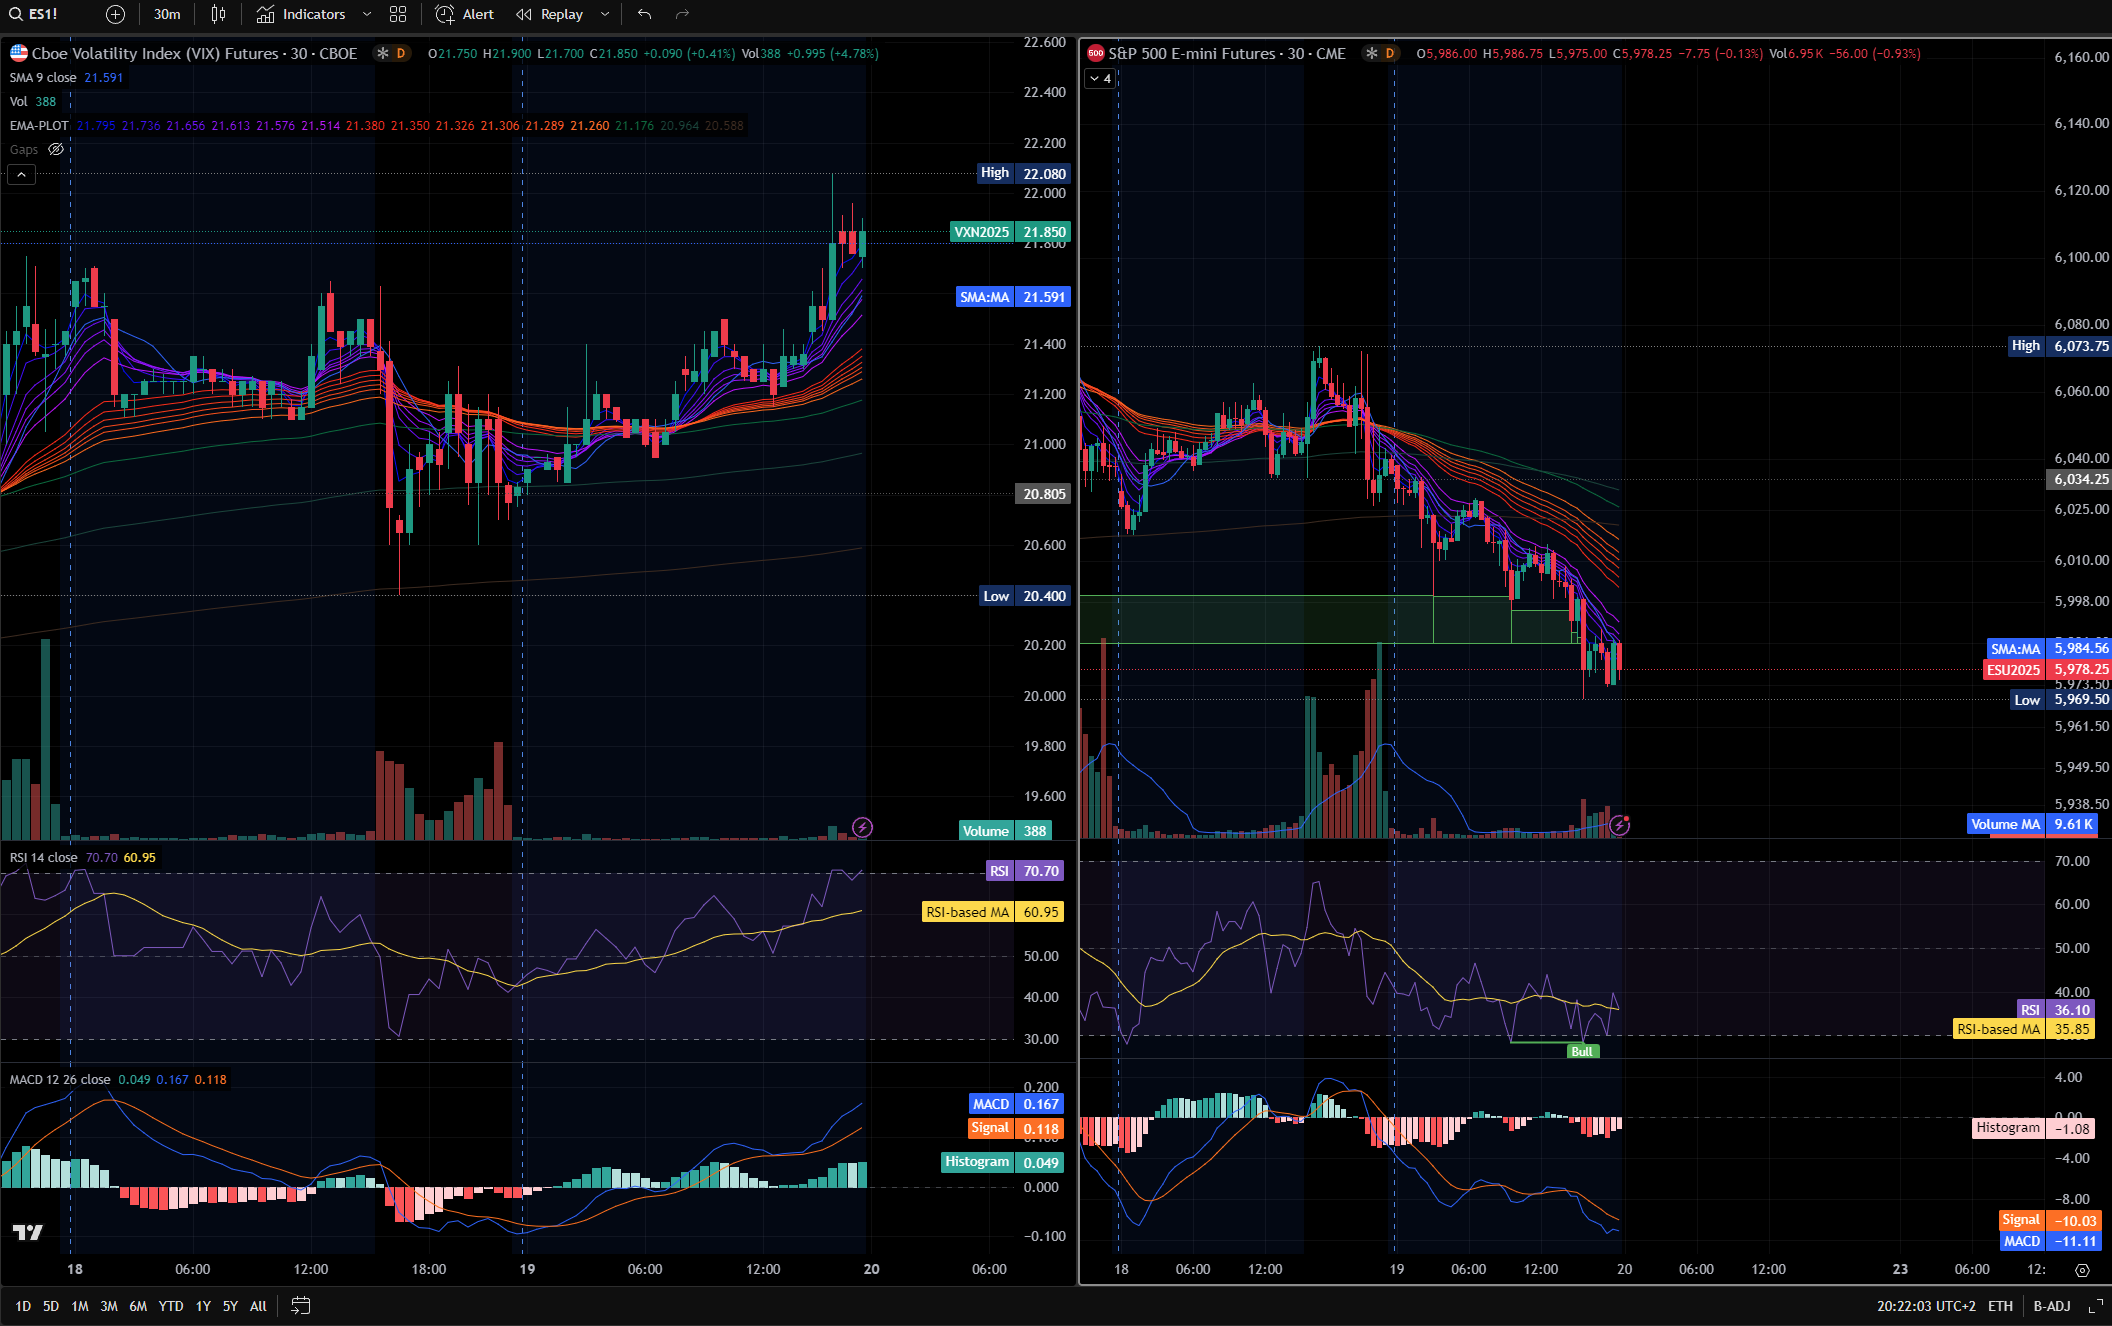The width and height of the screenshot is (2112, 1326).
Task: Click the S&P 500 E-mini Futures title
Action: coord(1227,53)
